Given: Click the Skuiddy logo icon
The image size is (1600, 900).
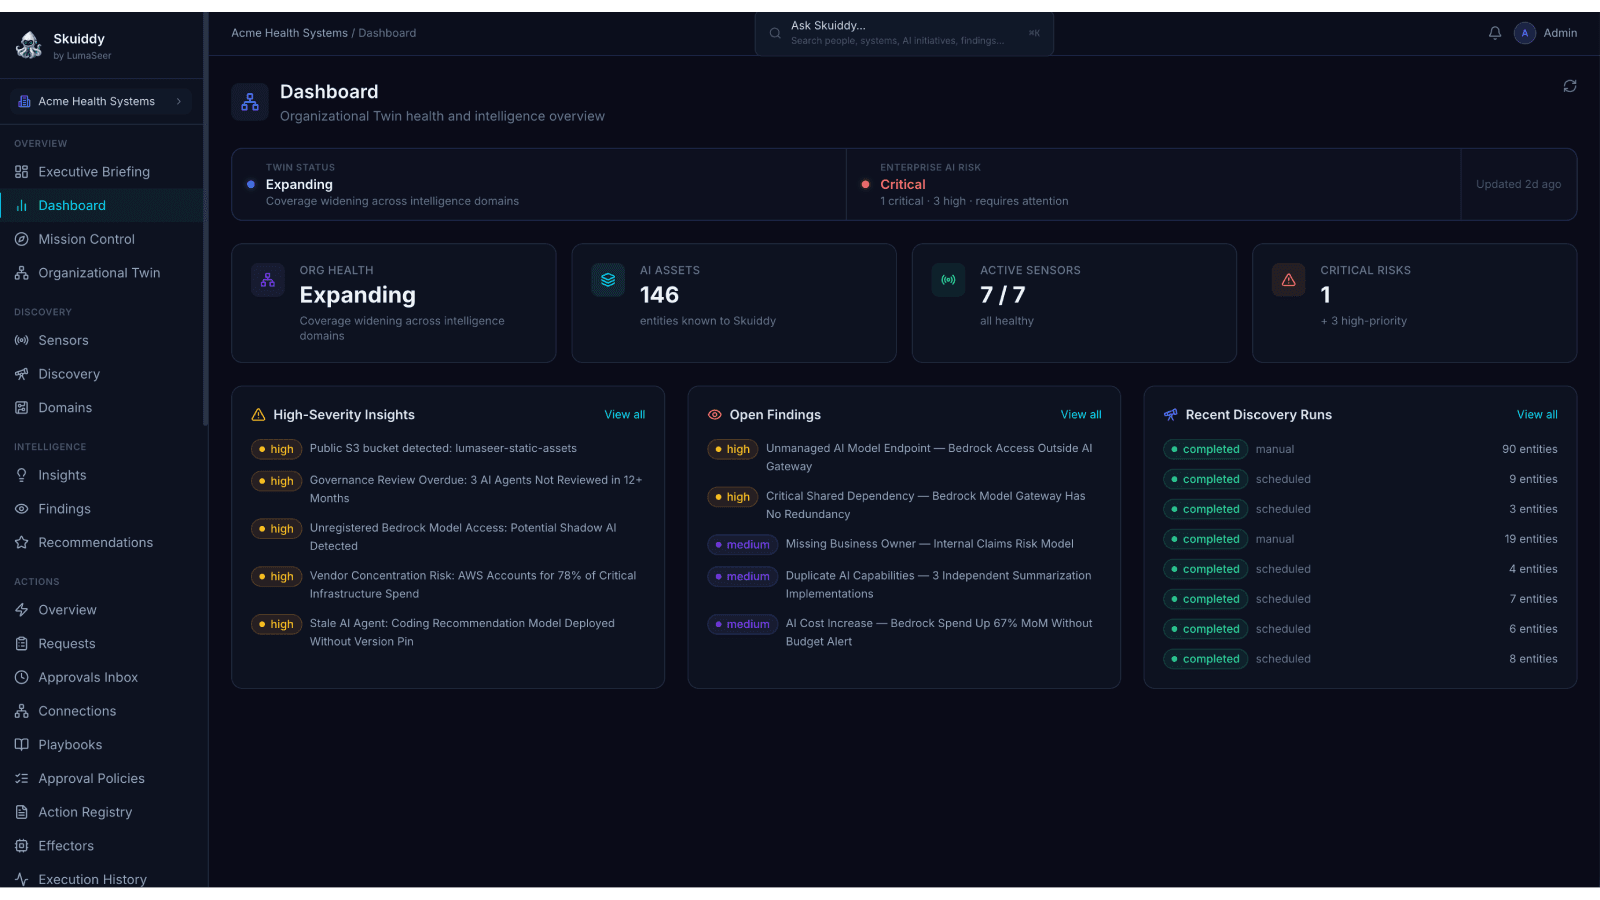Looking at the screenshot, I should (x=29, y=45).
